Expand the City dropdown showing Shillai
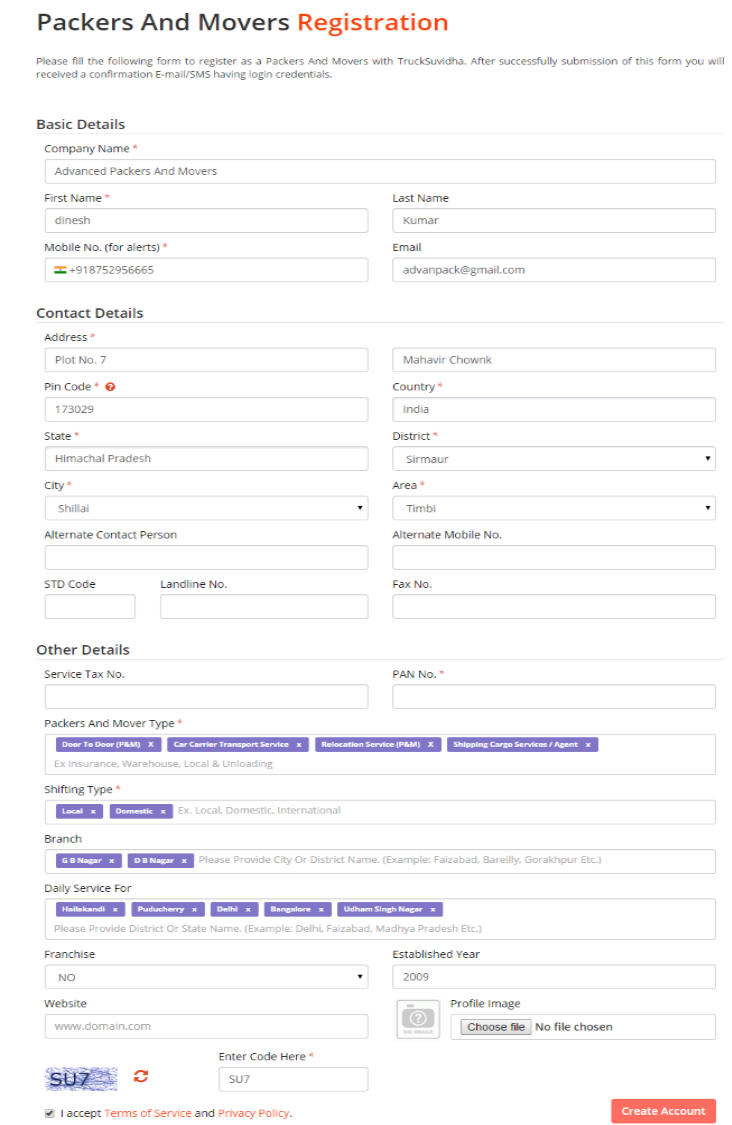Screen dimensions: 732x1125 click(x=205, y=508)
